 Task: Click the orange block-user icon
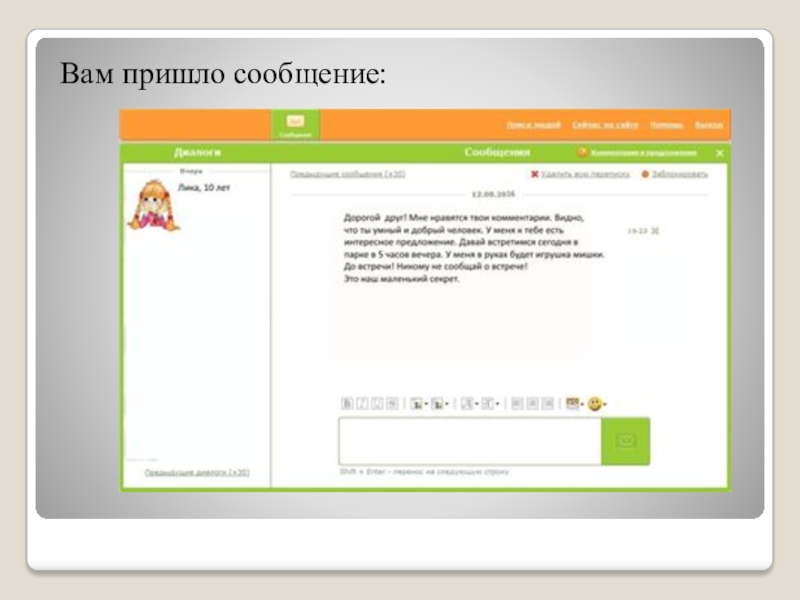pyautogui.click(x=645, y=174)
